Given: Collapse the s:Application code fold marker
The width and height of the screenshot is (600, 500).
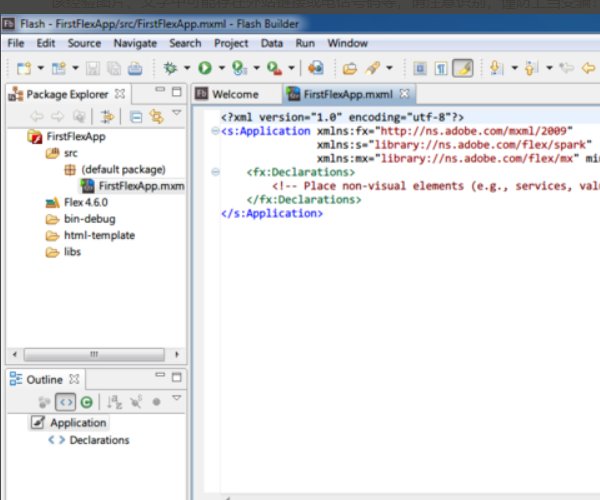Looking at the screenshot, I should click(x=217, y=131).
